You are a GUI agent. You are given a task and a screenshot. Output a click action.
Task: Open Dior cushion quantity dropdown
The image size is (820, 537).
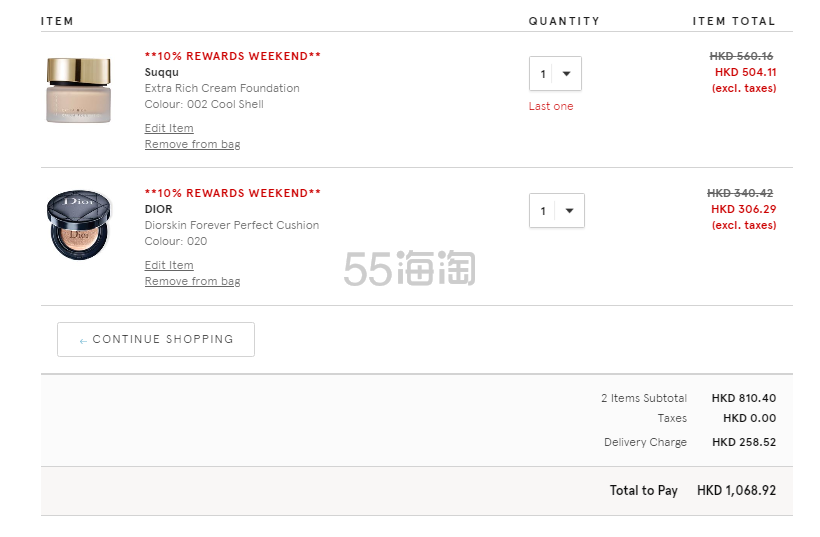pyautogui.click(x=556, y=210)
